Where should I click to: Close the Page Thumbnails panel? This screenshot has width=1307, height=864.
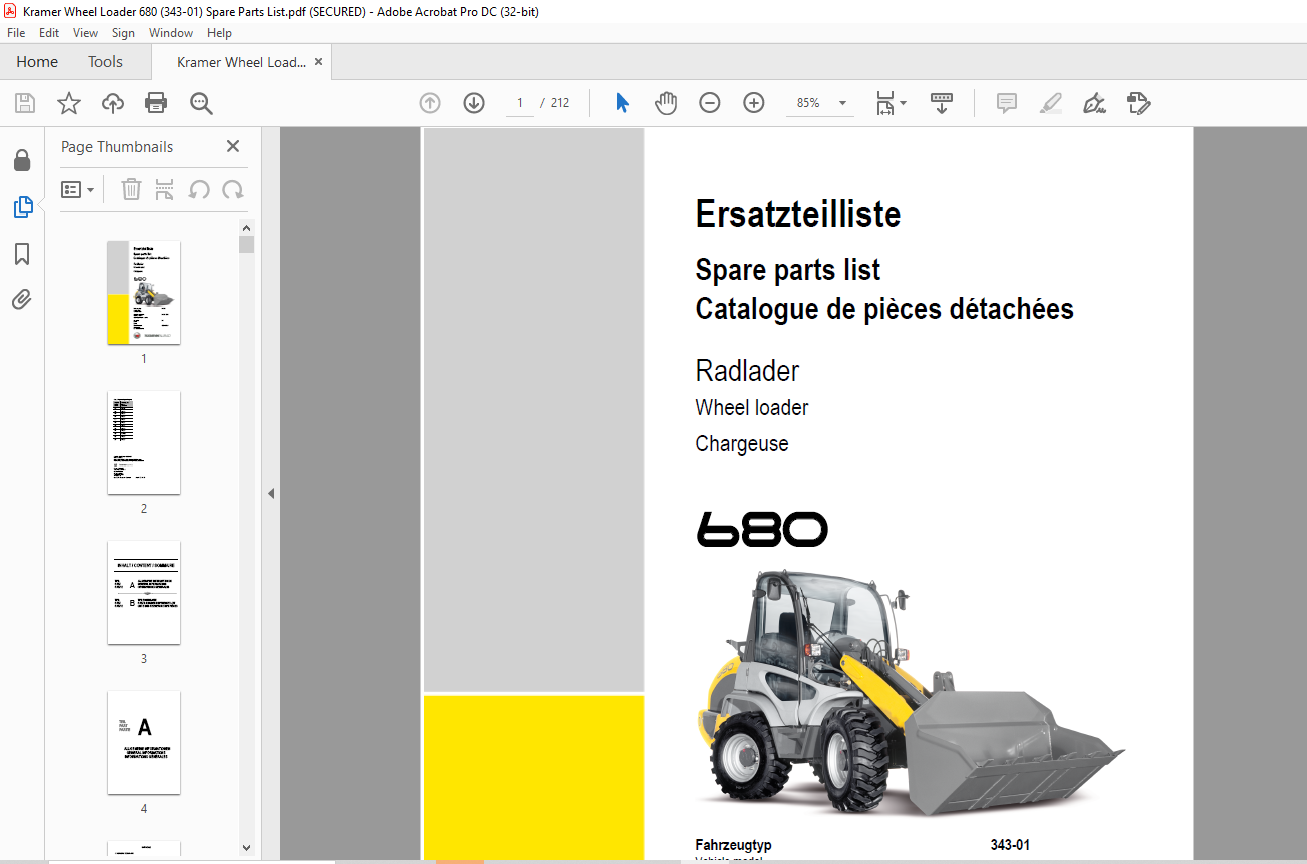(233, 146)
